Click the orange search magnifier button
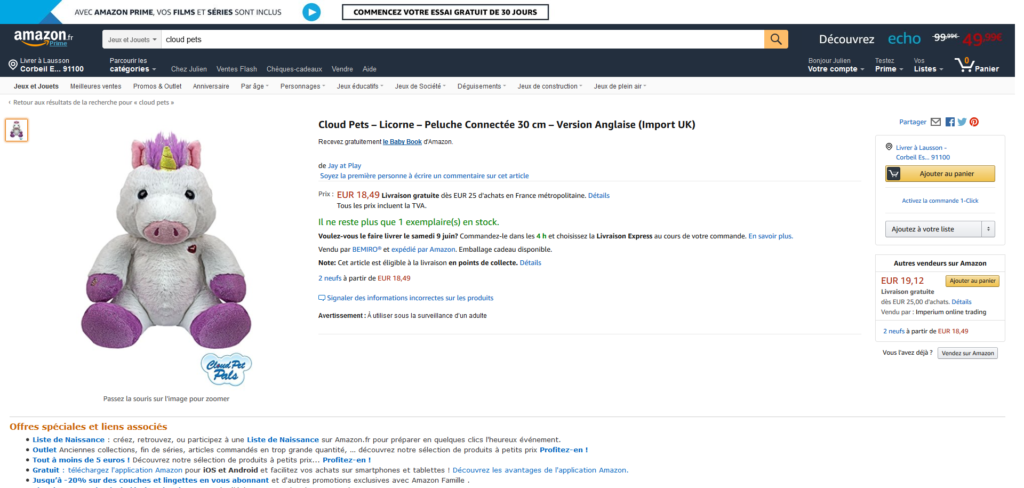 pos(776,39)
